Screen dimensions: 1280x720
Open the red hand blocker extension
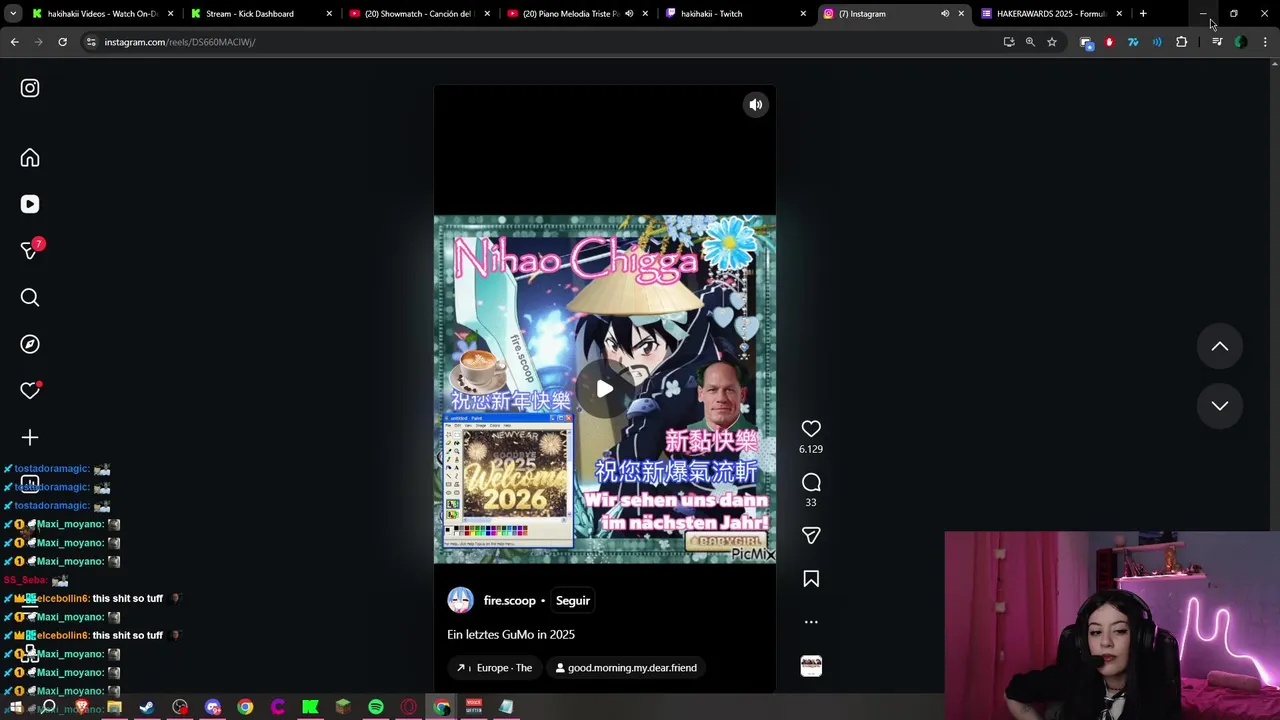coord(1109,42)
